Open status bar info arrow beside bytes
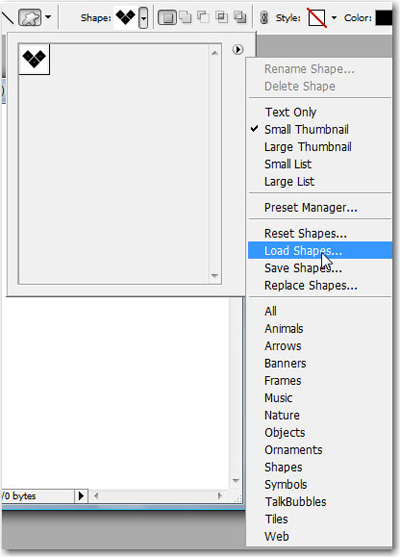The image size is (400, 557). coord(81,496)
